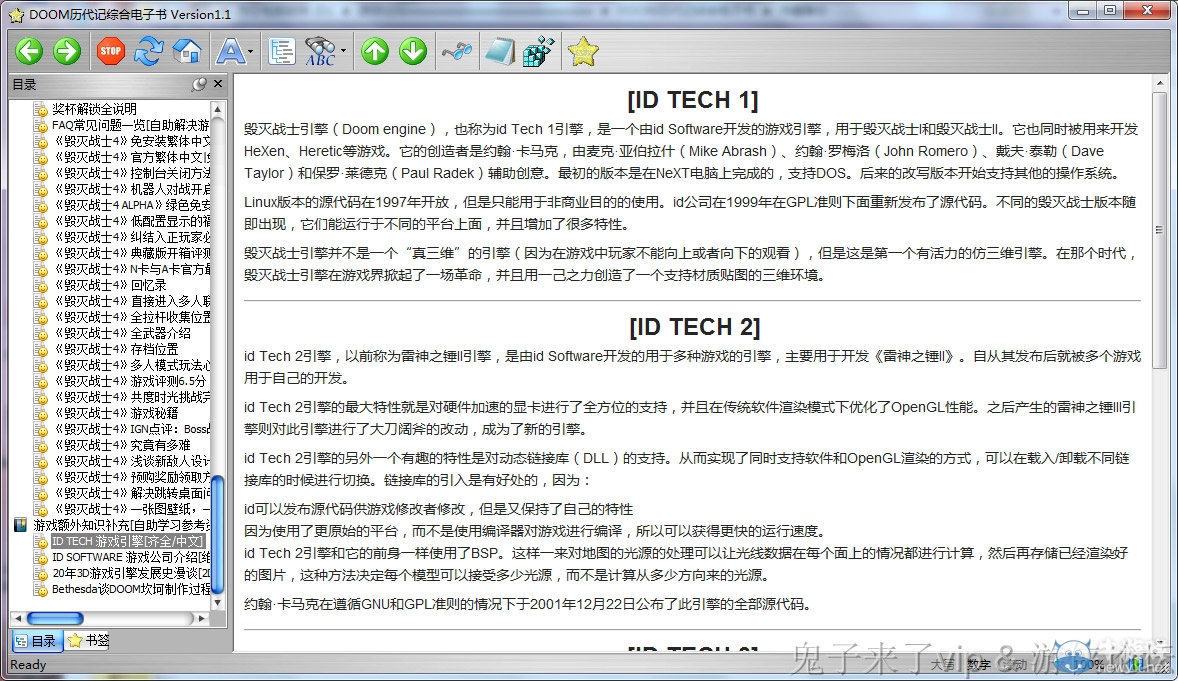This screenshot has height=681, width=1178.
Task: Select 《毁灭战士4》多人模式玩法 entry
Action: tap(131, 365)
